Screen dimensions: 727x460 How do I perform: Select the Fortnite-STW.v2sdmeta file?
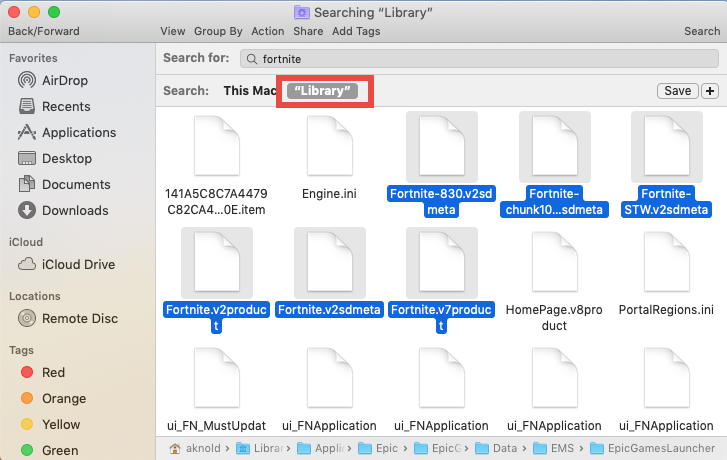point(666,166)
